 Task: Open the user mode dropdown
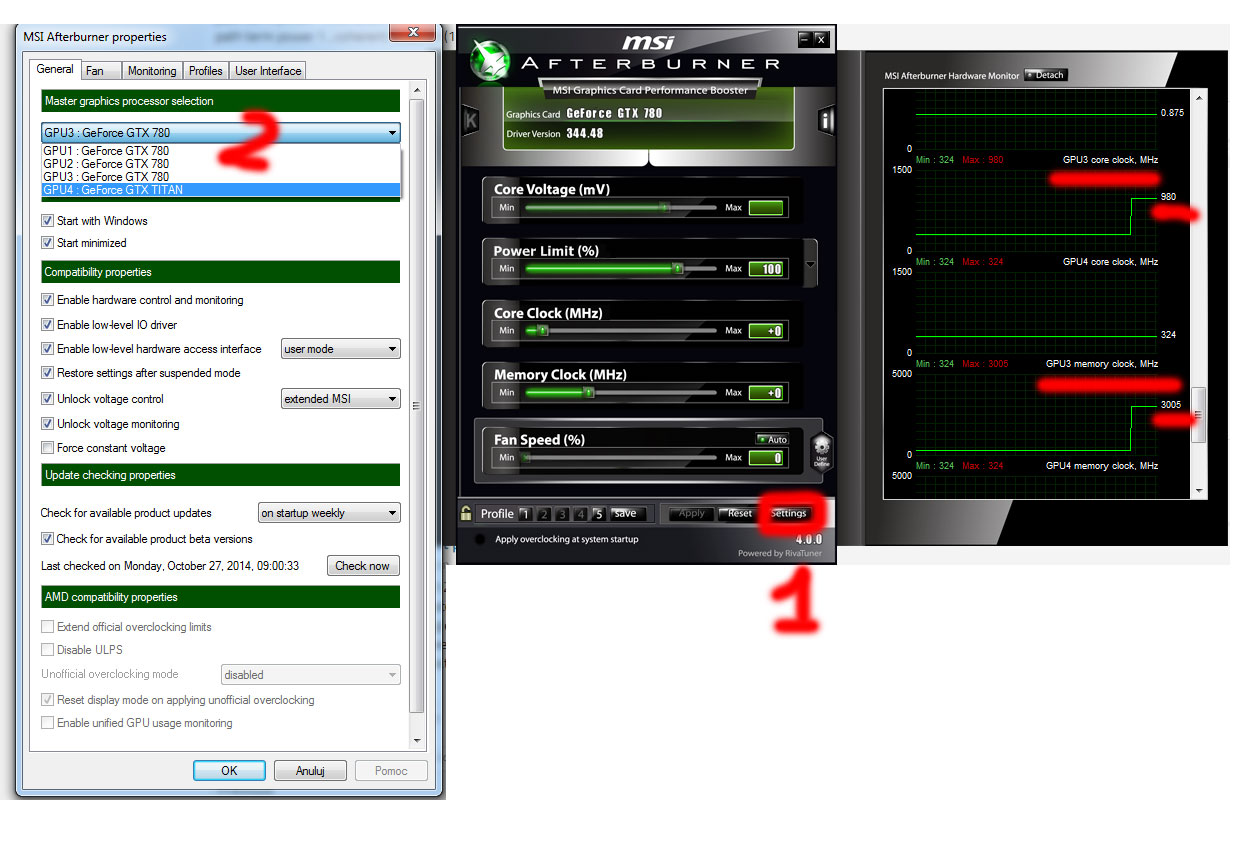(341, 349)
